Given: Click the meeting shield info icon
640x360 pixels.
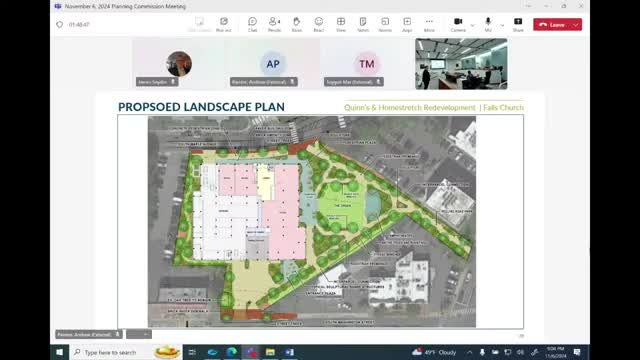Looking at the screenshot, I should [60, 24].
